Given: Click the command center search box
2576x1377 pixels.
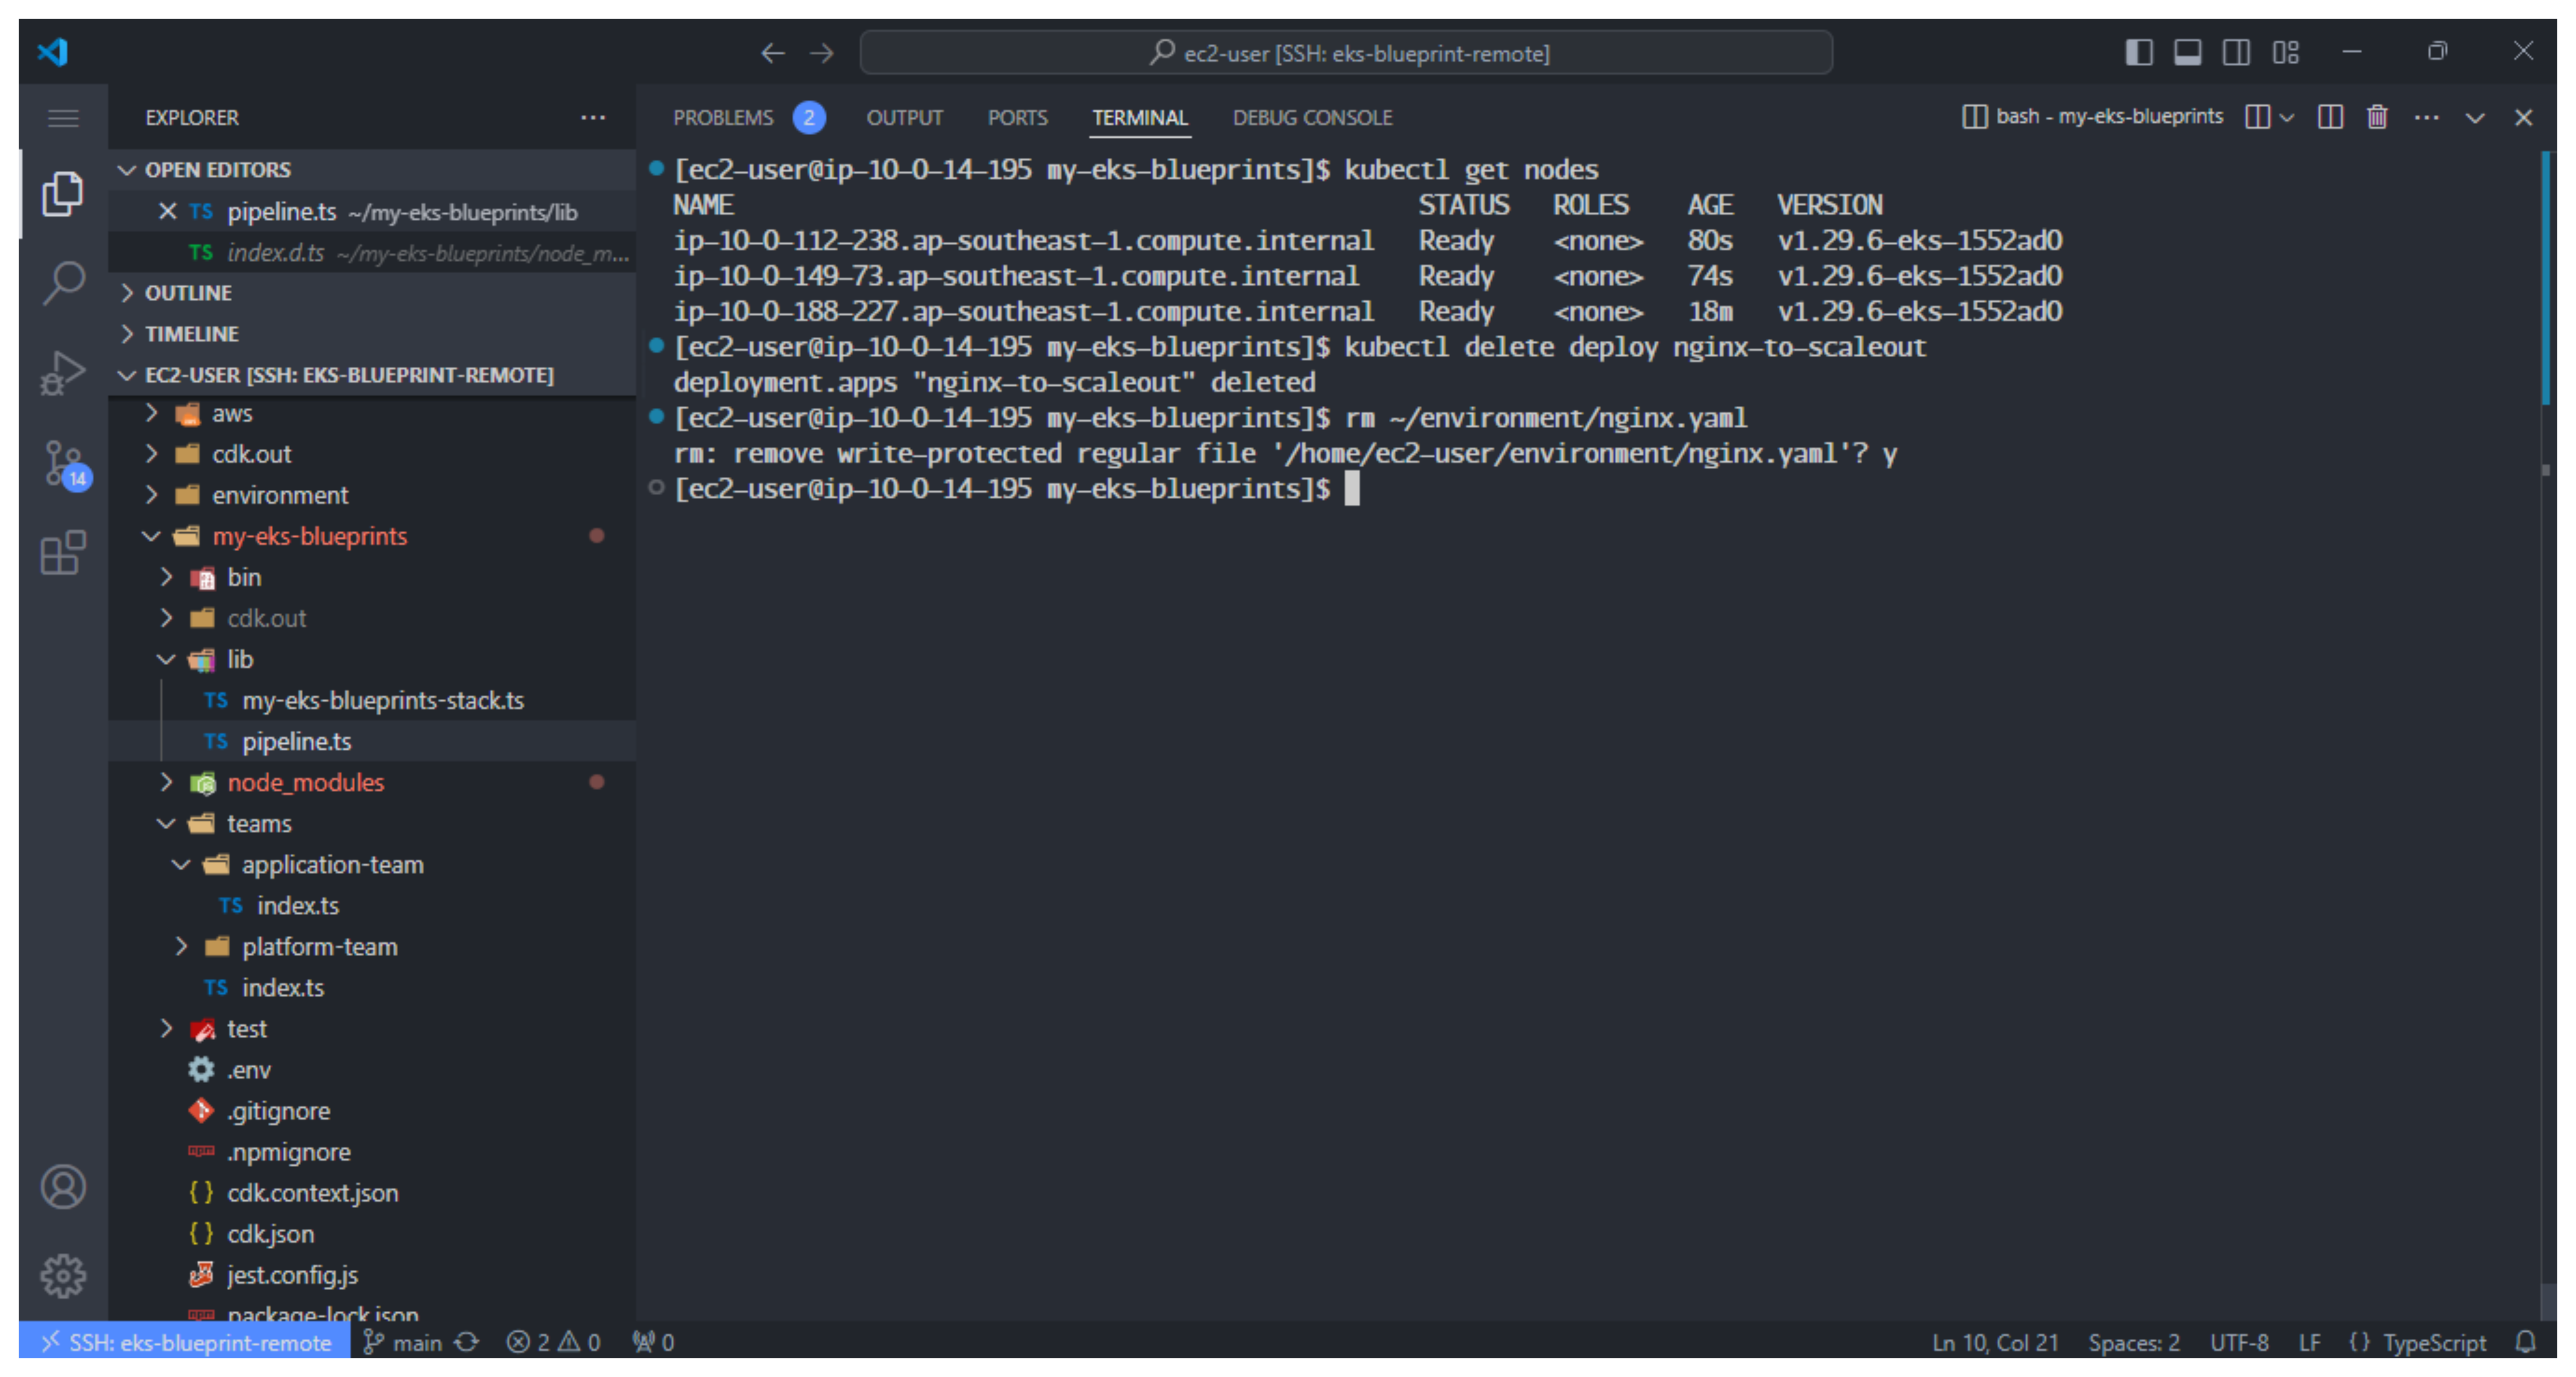Looking at the screenshot, I should tap(1346, 53).
